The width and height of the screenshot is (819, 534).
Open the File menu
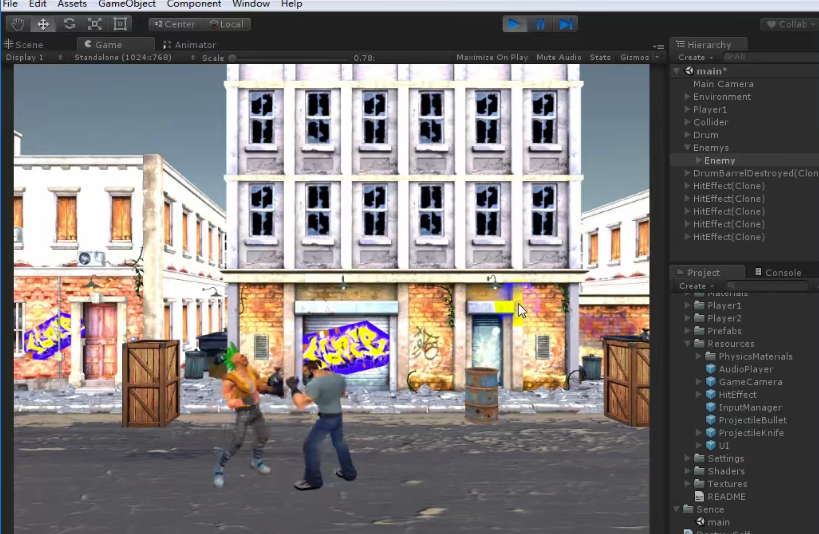[x=10, y=4]
